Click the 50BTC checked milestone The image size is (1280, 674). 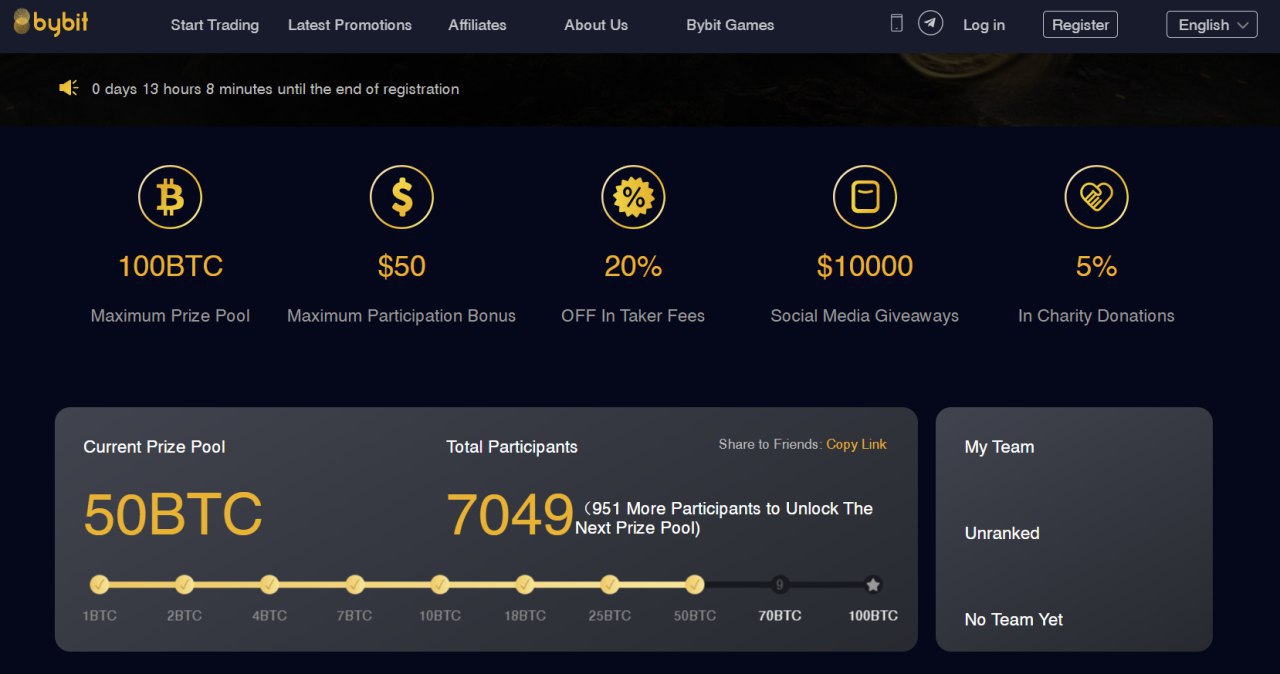(x=695, y=585)
